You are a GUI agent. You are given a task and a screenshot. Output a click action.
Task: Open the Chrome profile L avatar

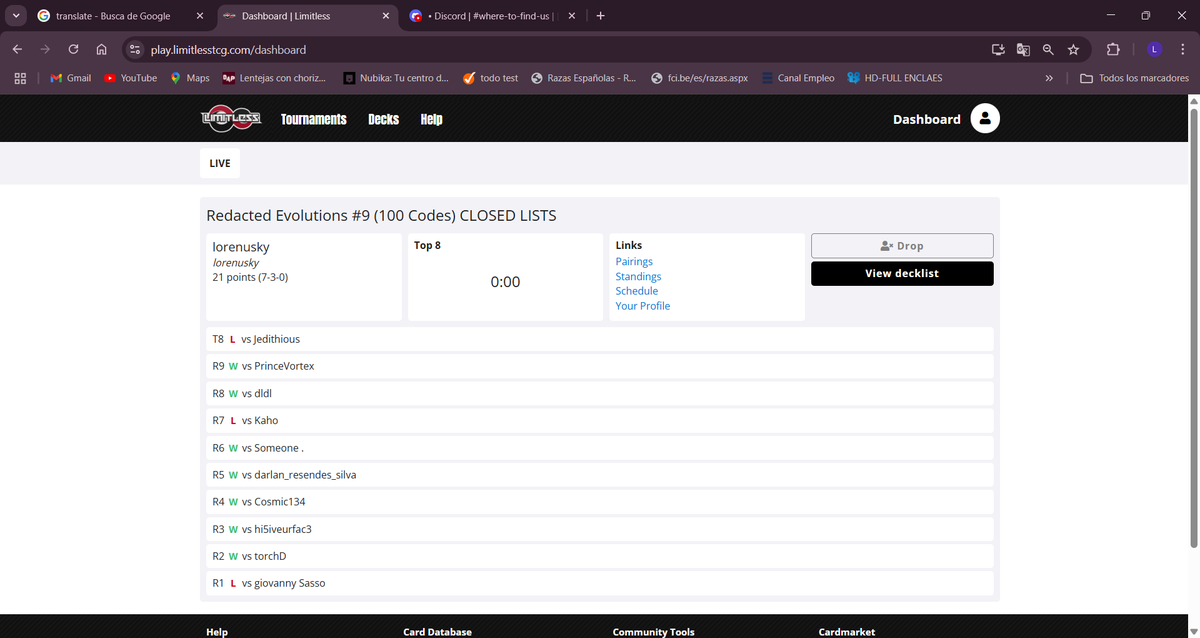(x=1154, y=49)
